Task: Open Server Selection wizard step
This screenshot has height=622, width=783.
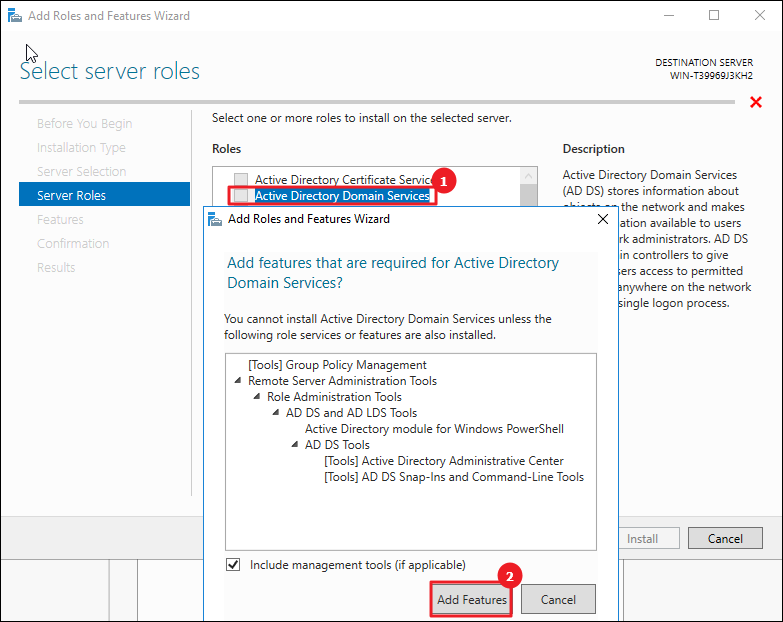Action: [81, 171]
